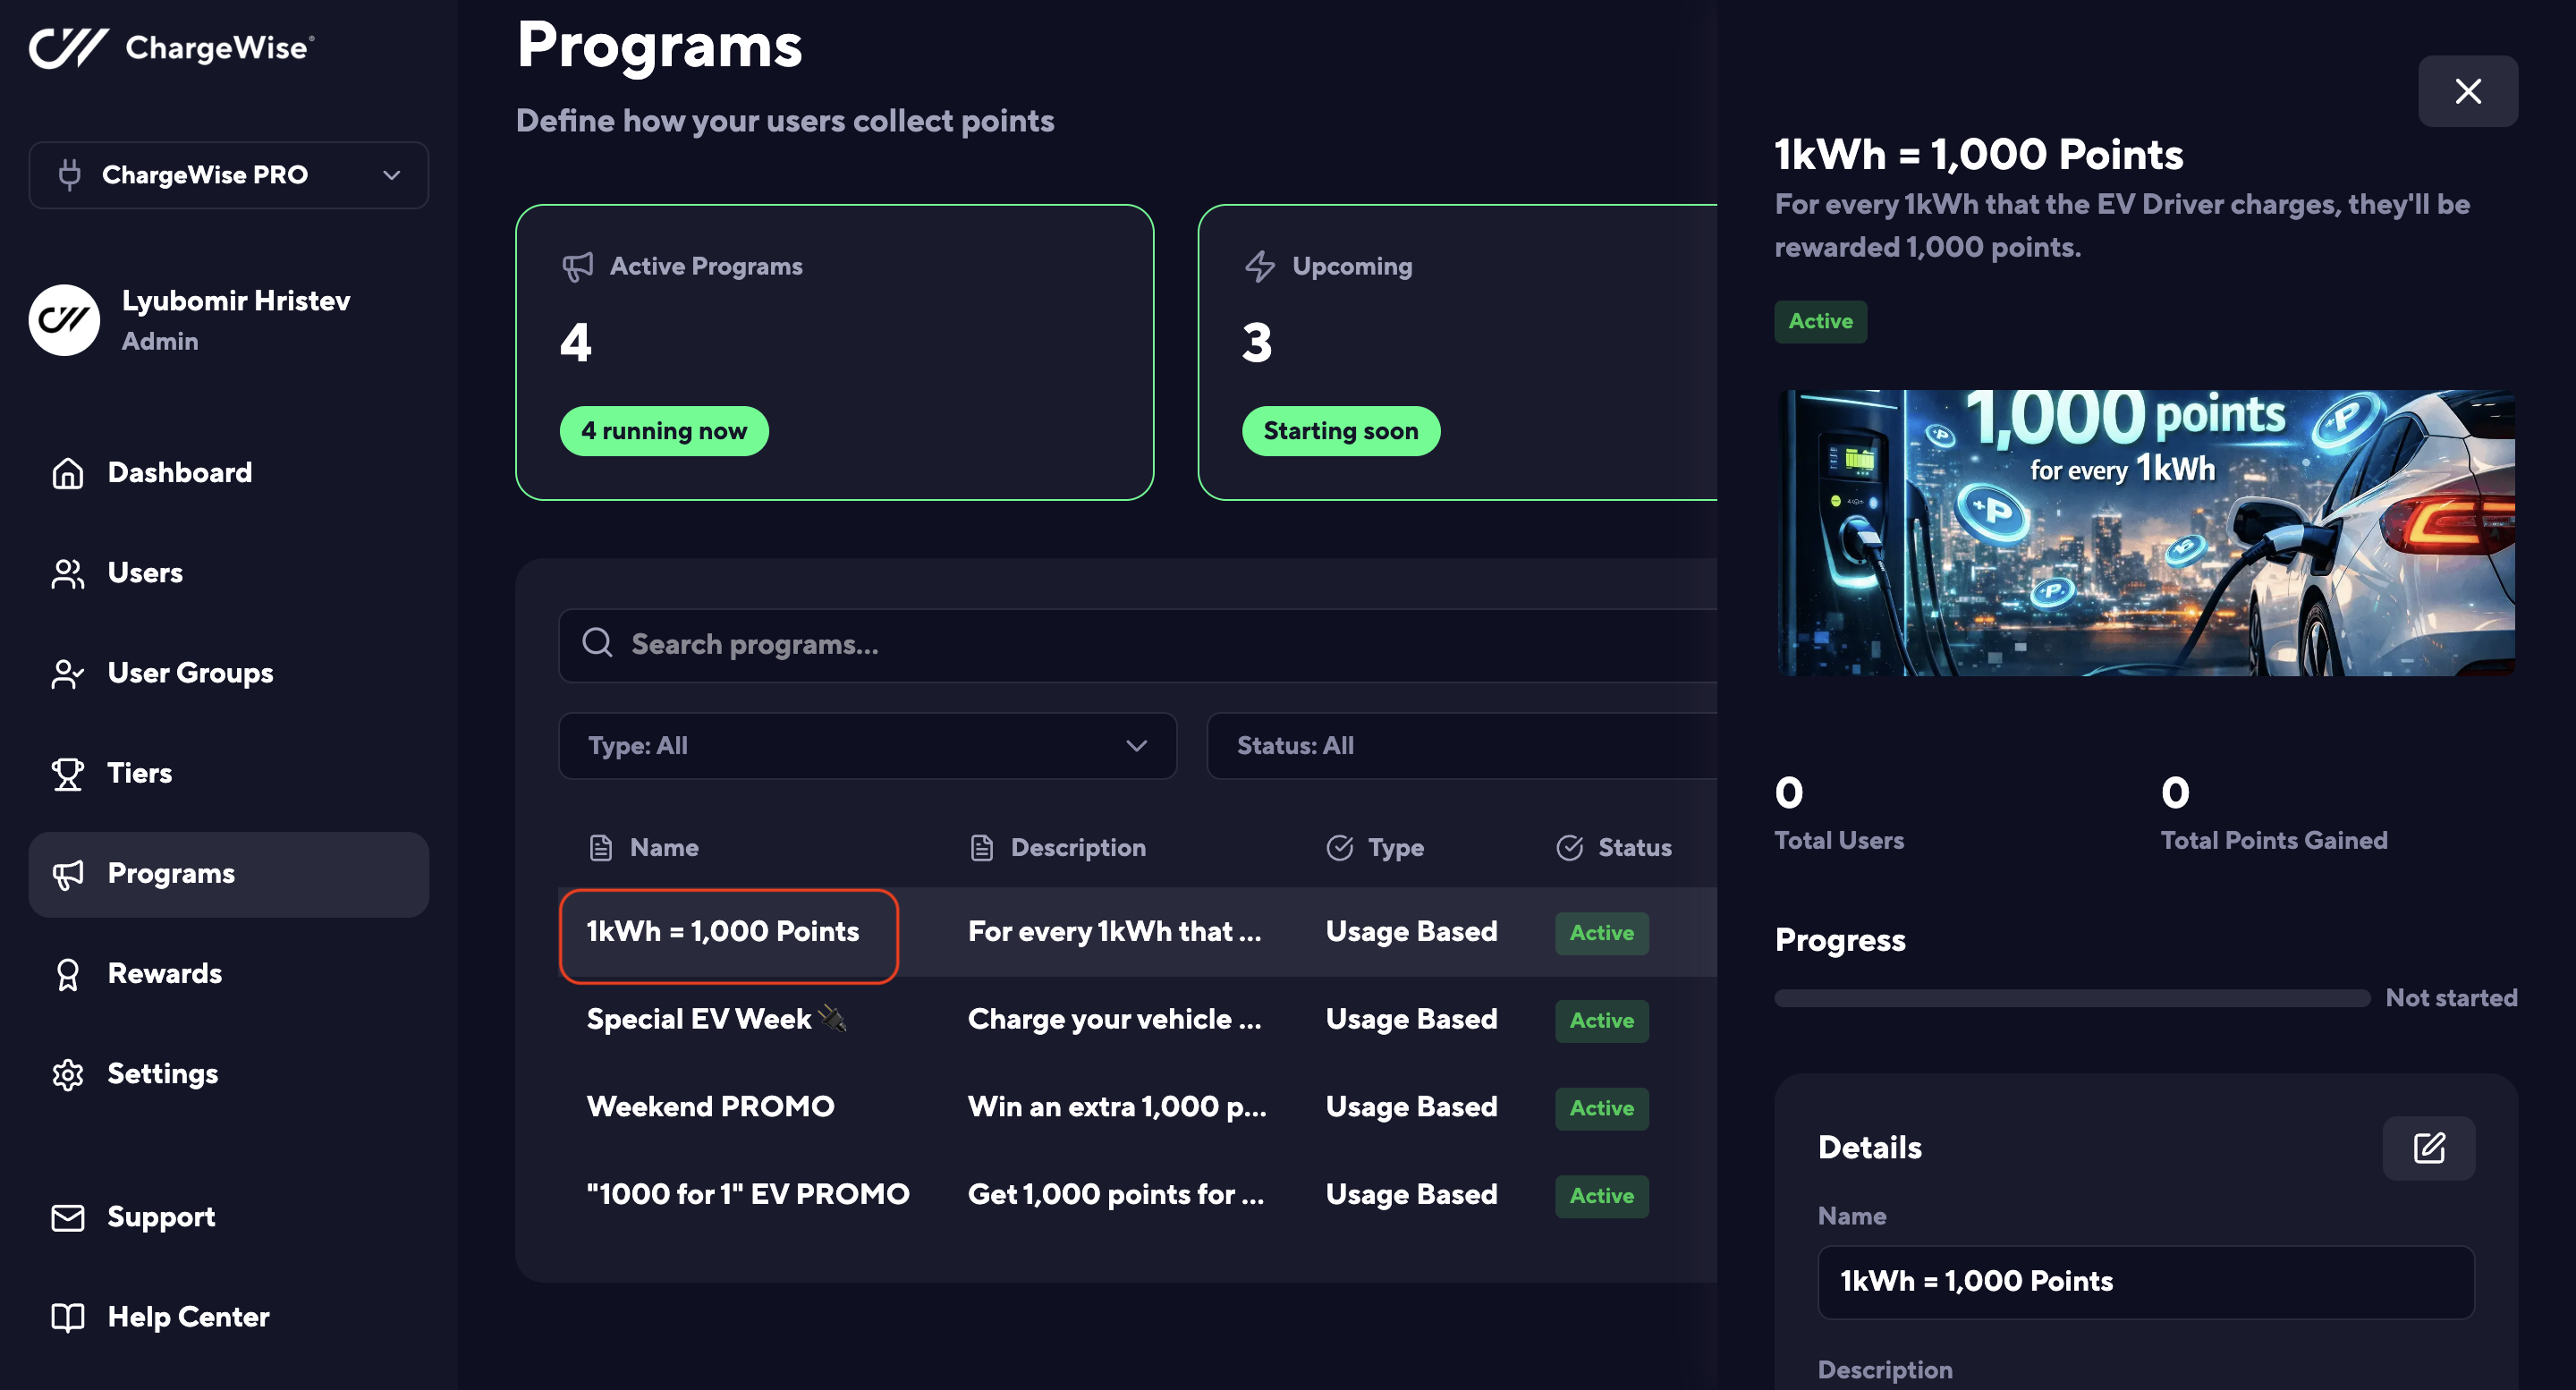Open the User Groups menu item
Screen dimensions: 2576x1390
(x=190, y=673)
